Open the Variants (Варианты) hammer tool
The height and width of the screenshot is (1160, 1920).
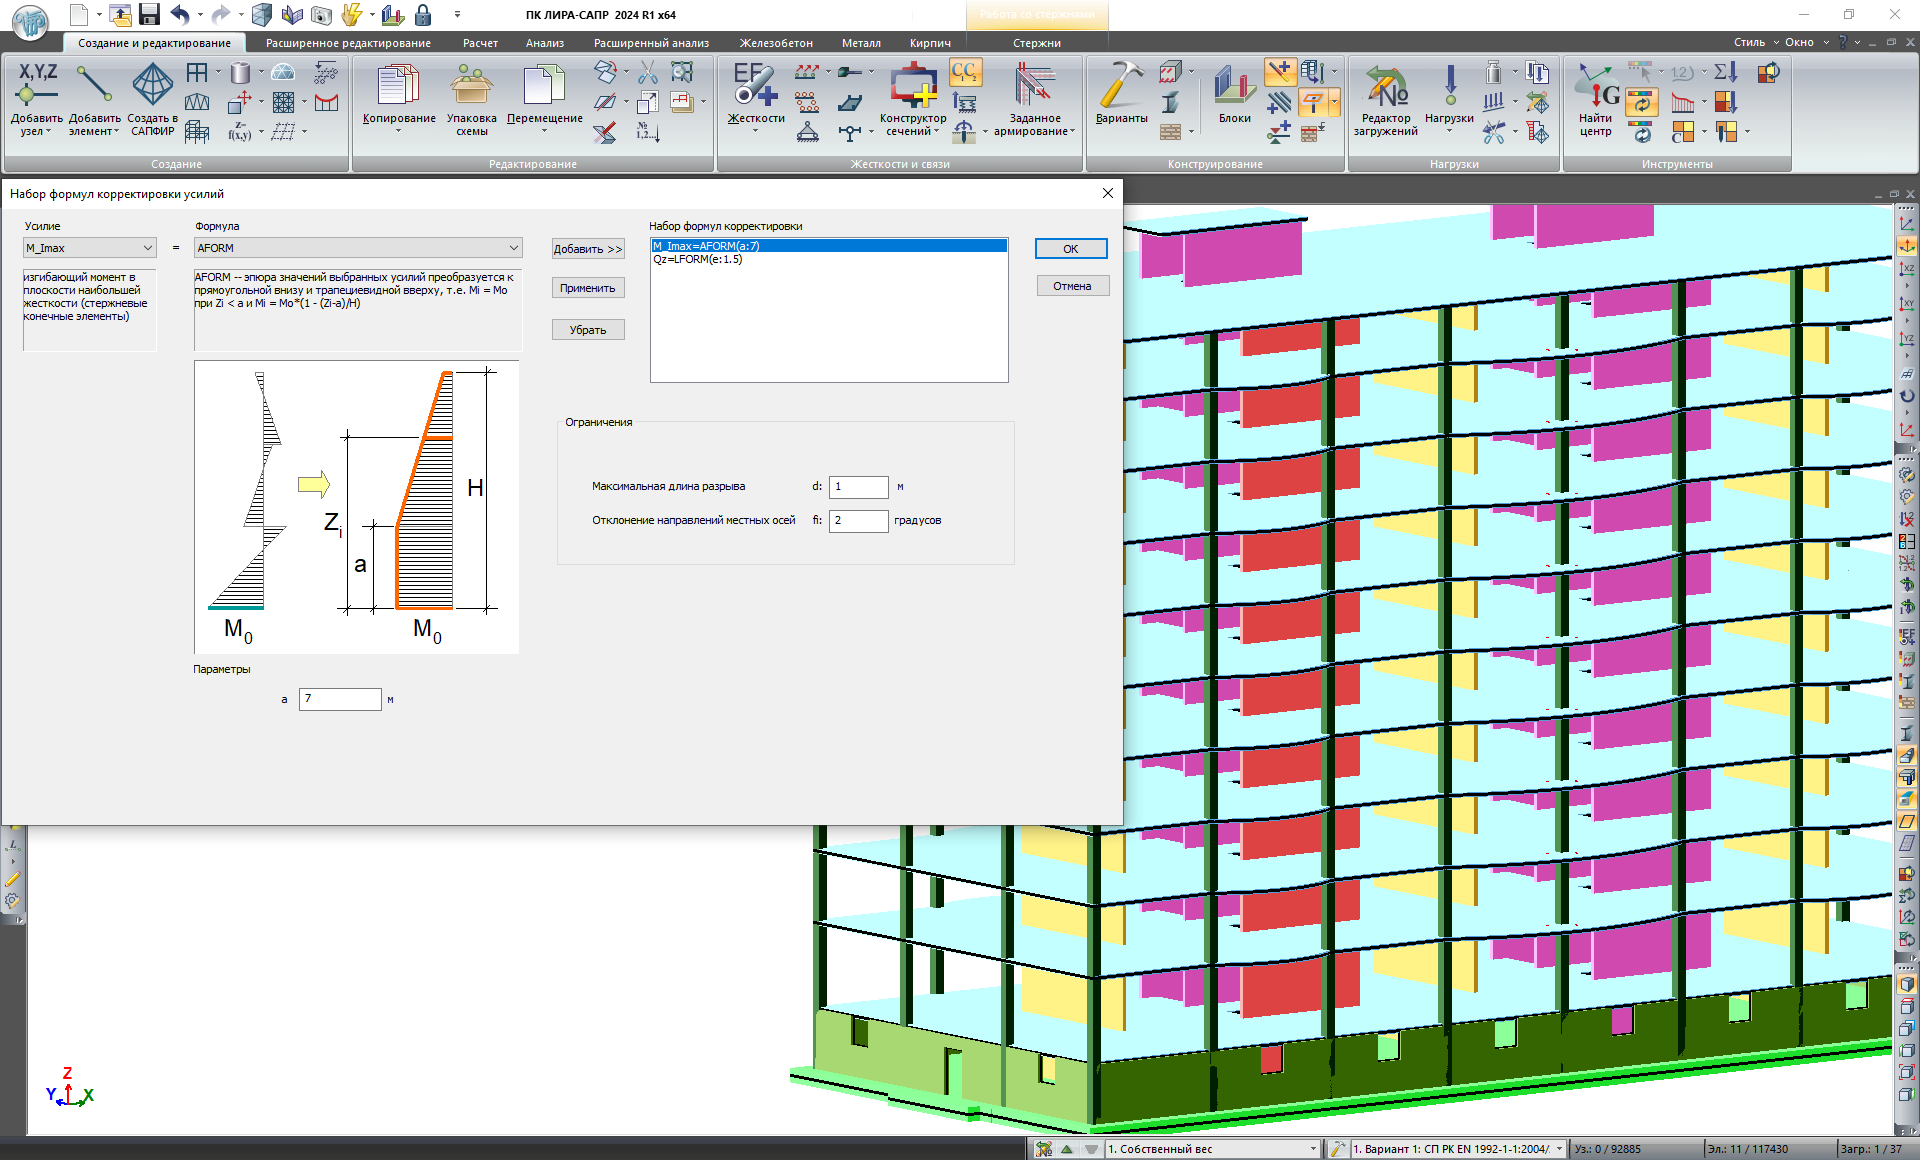[x=1121, y=85]
